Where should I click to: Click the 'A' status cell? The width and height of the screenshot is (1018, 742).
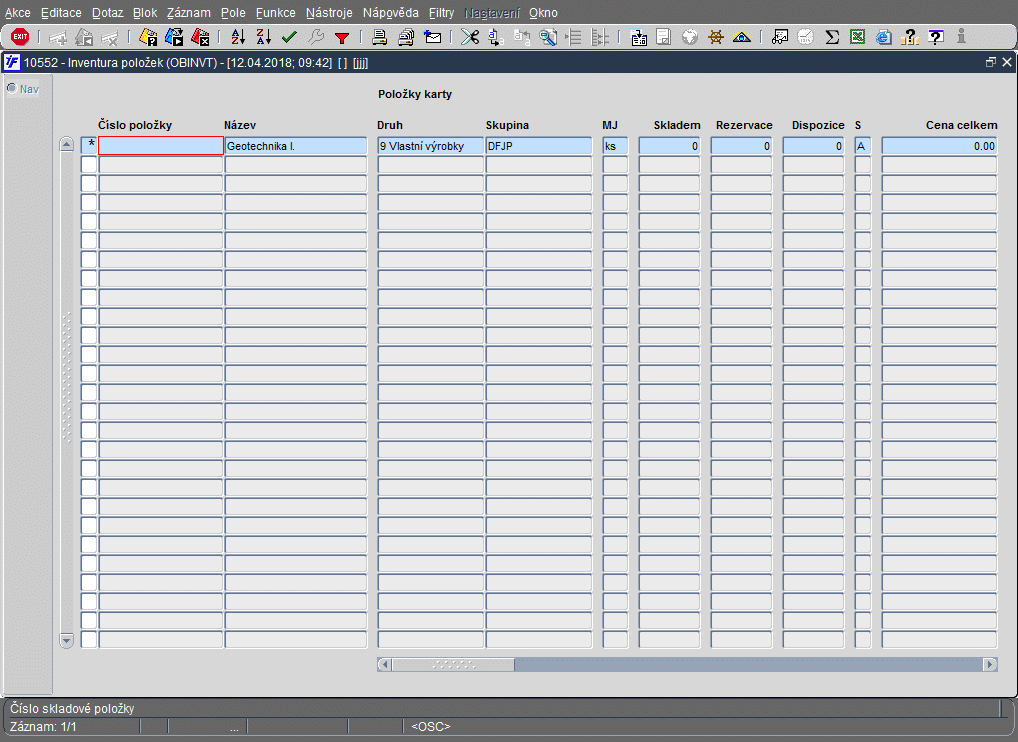pos(863,146)
